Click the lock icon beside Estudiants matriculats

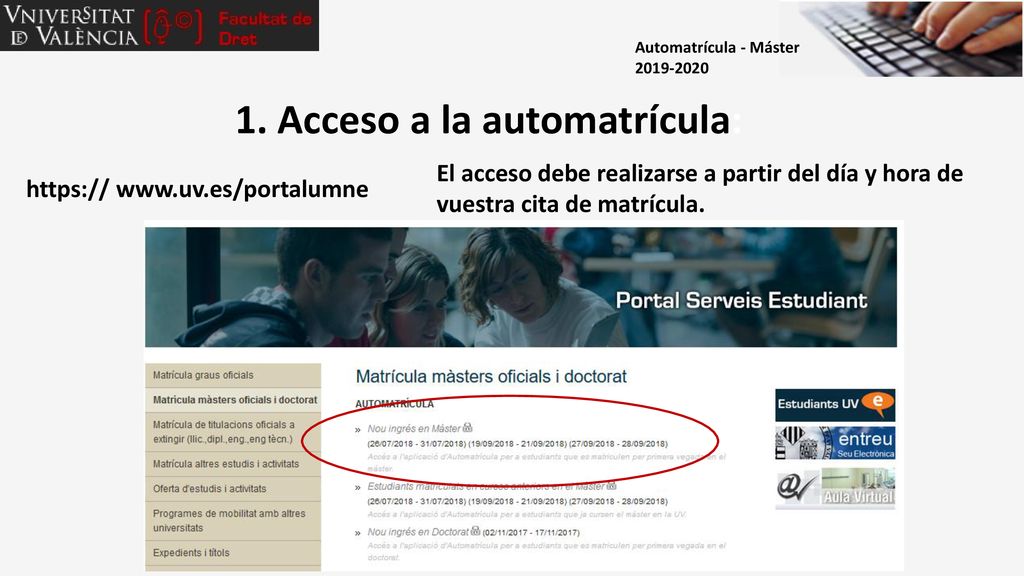click(x=611, y=485)
